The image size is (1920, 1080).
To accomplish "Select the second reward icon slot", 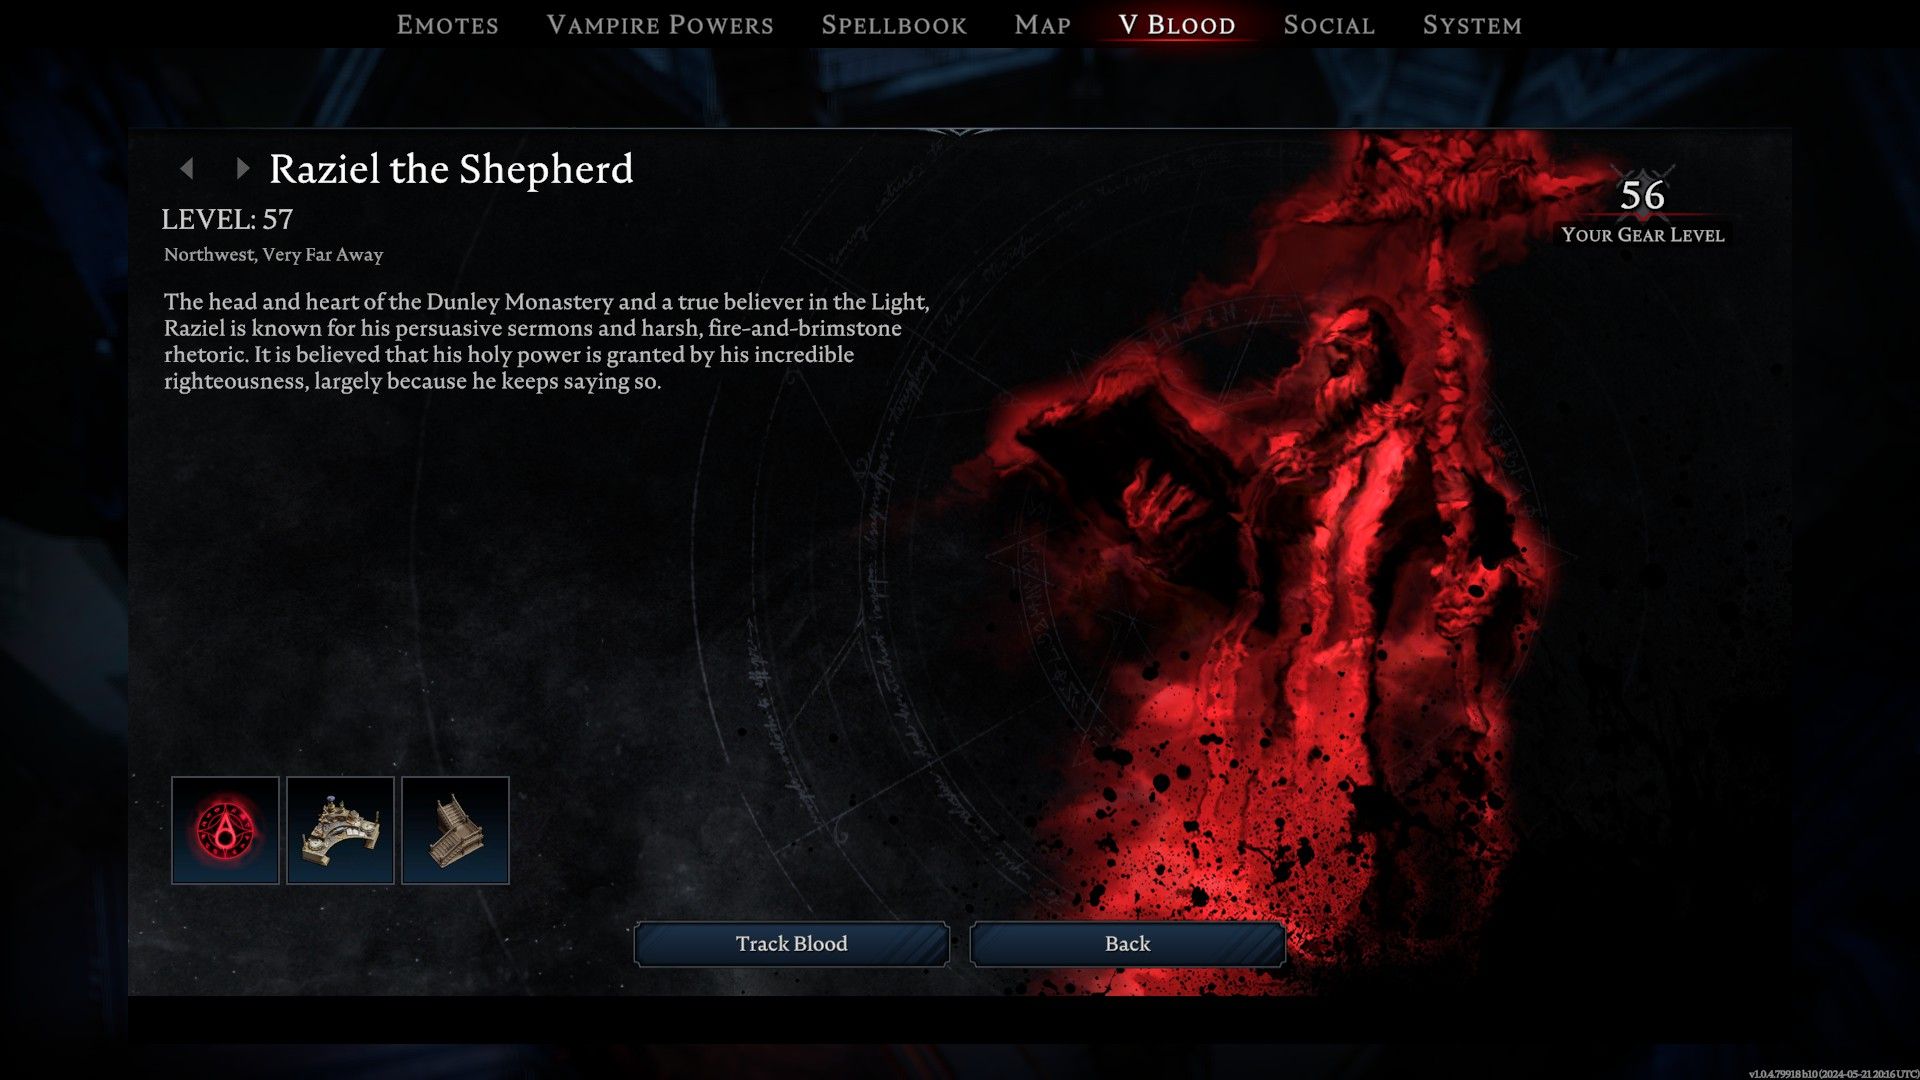I will tap(340, 829).
